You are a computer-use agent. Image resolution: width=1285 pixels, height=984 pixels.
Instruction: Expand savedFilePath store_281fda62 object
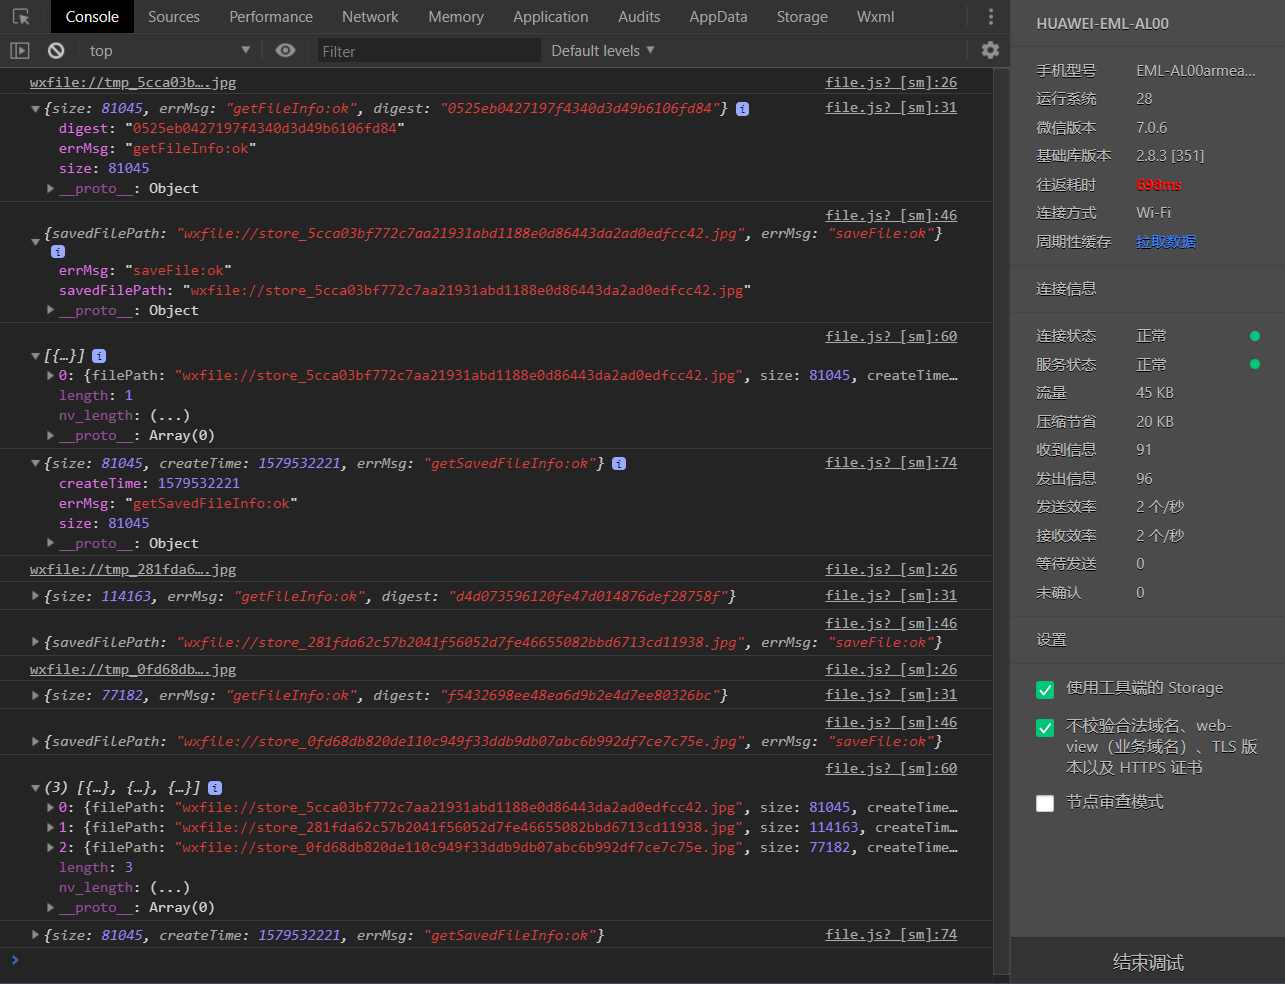pyautogui.click(x=36, y=643)
